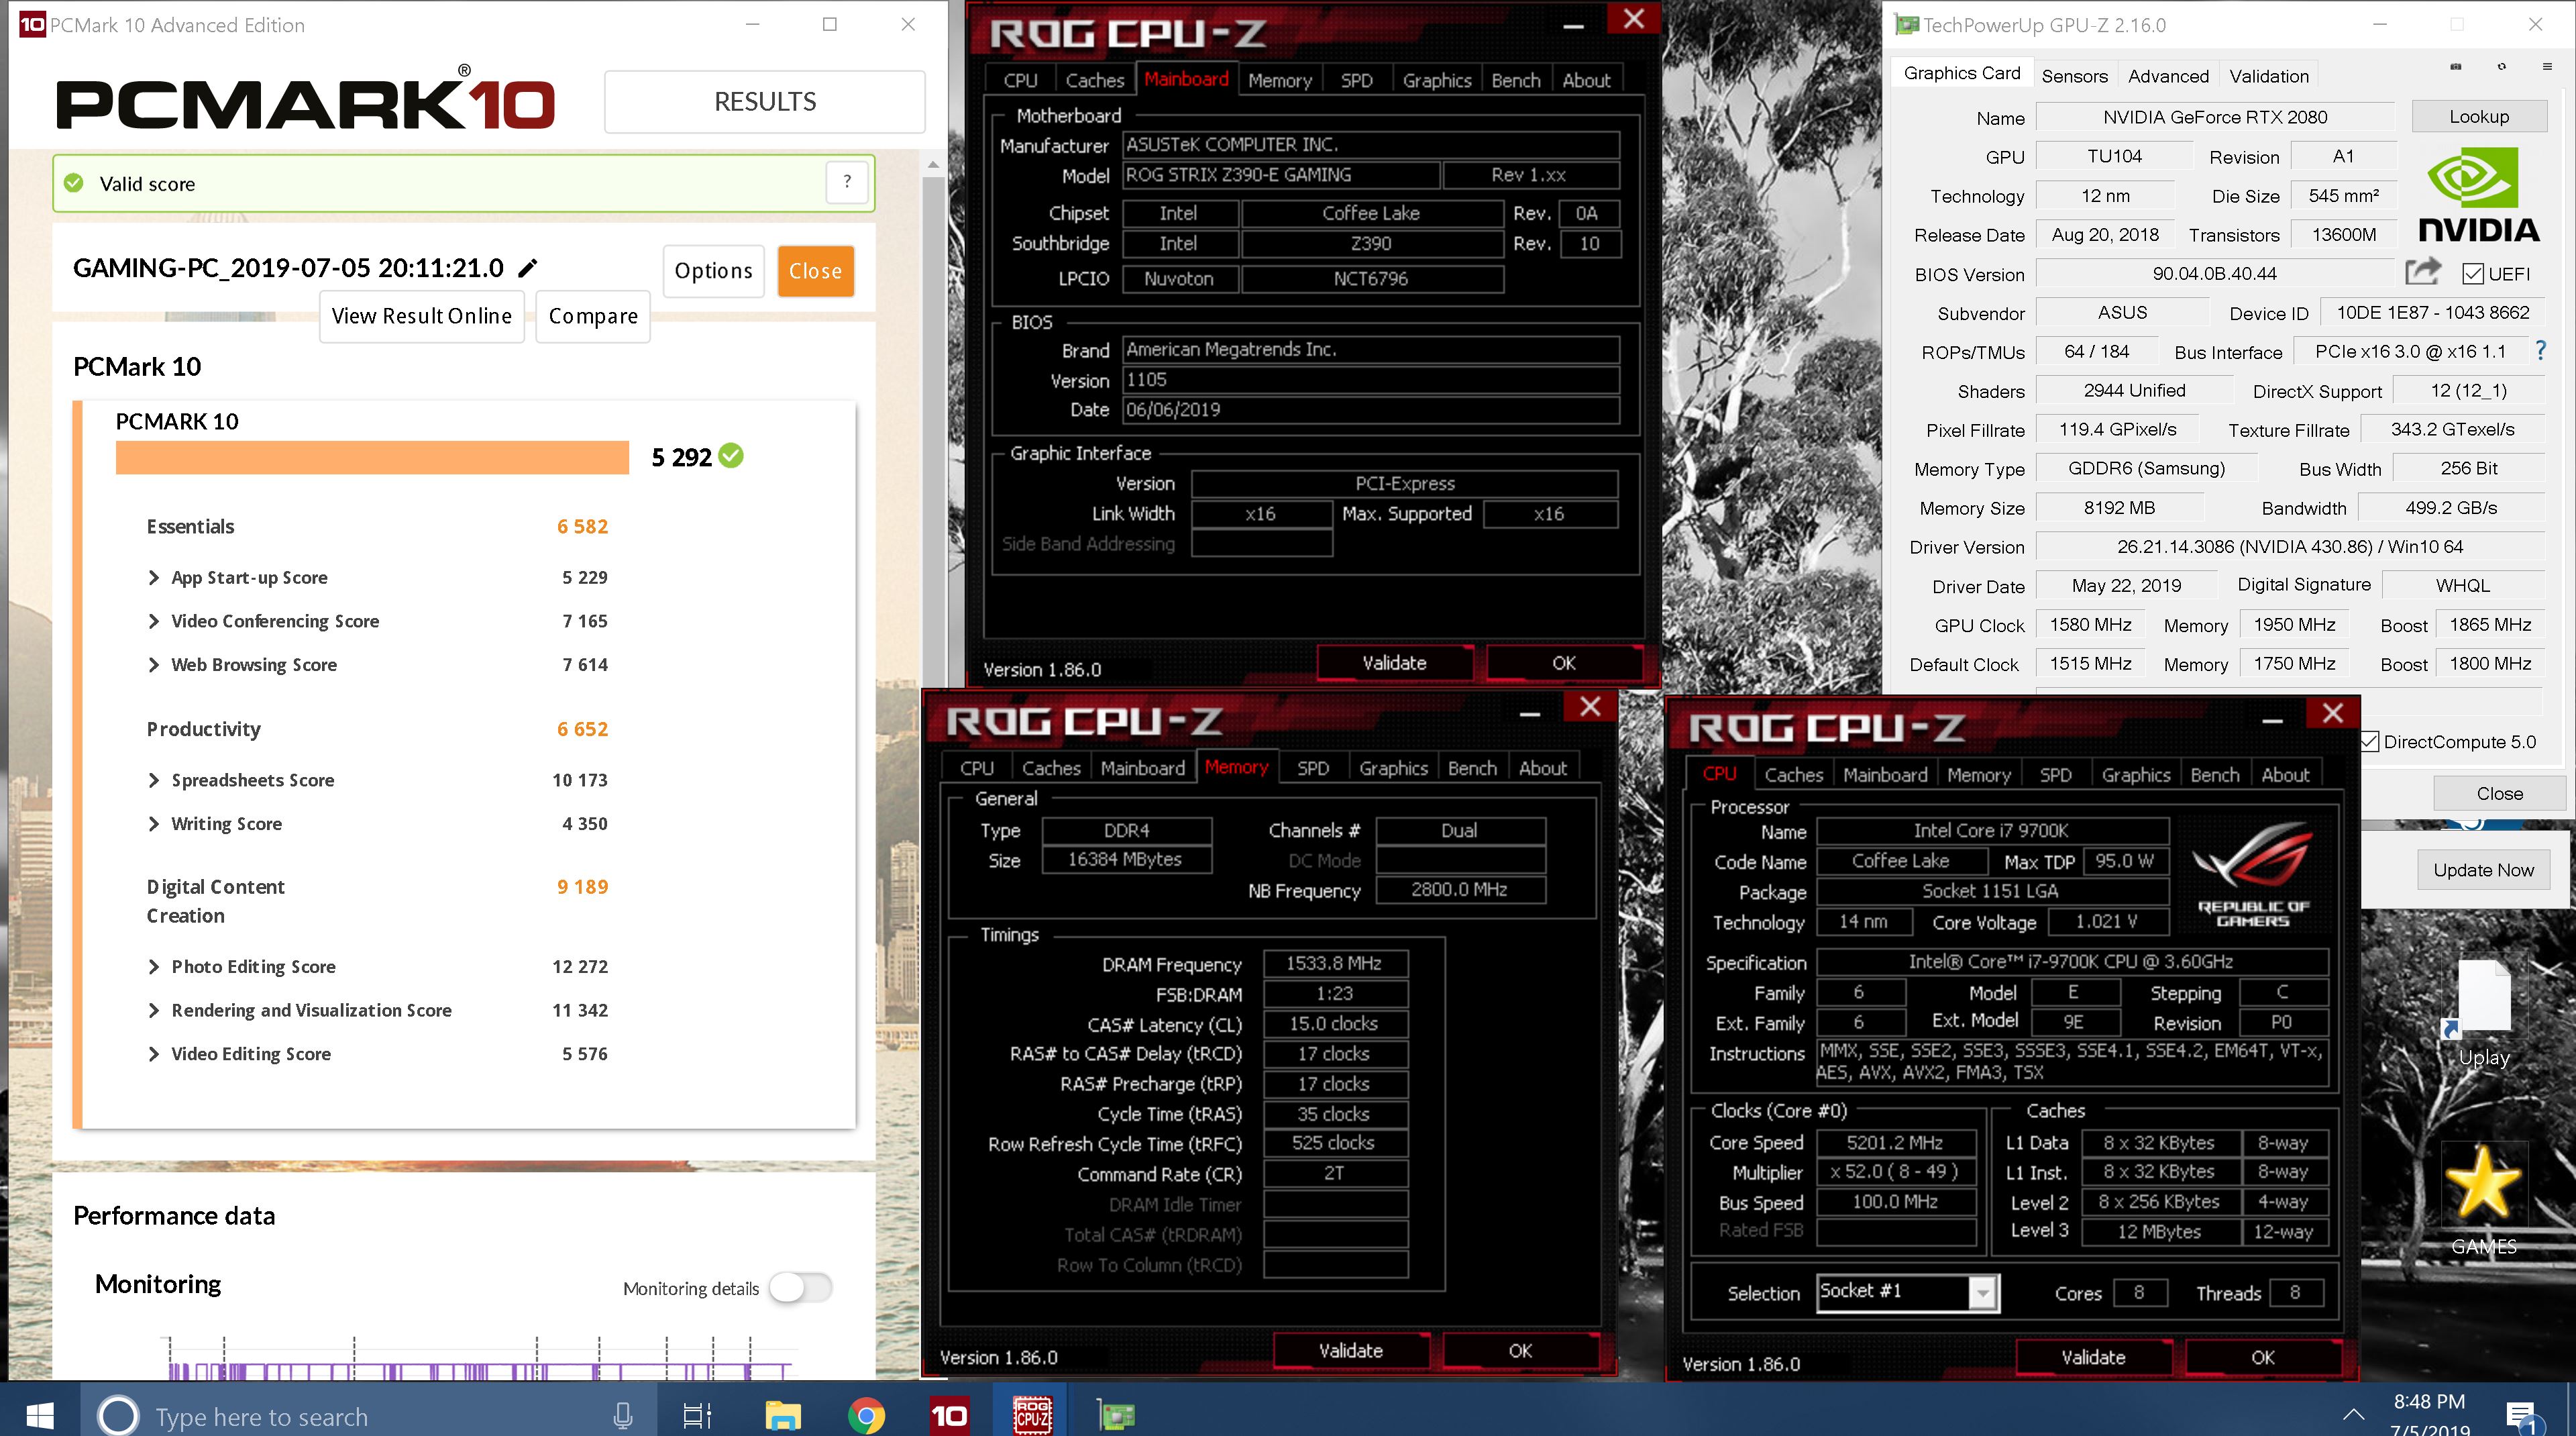2576x1436 pixels.
Task: Open the GPU-Z hamburger menu
Action: [2546, 67]
